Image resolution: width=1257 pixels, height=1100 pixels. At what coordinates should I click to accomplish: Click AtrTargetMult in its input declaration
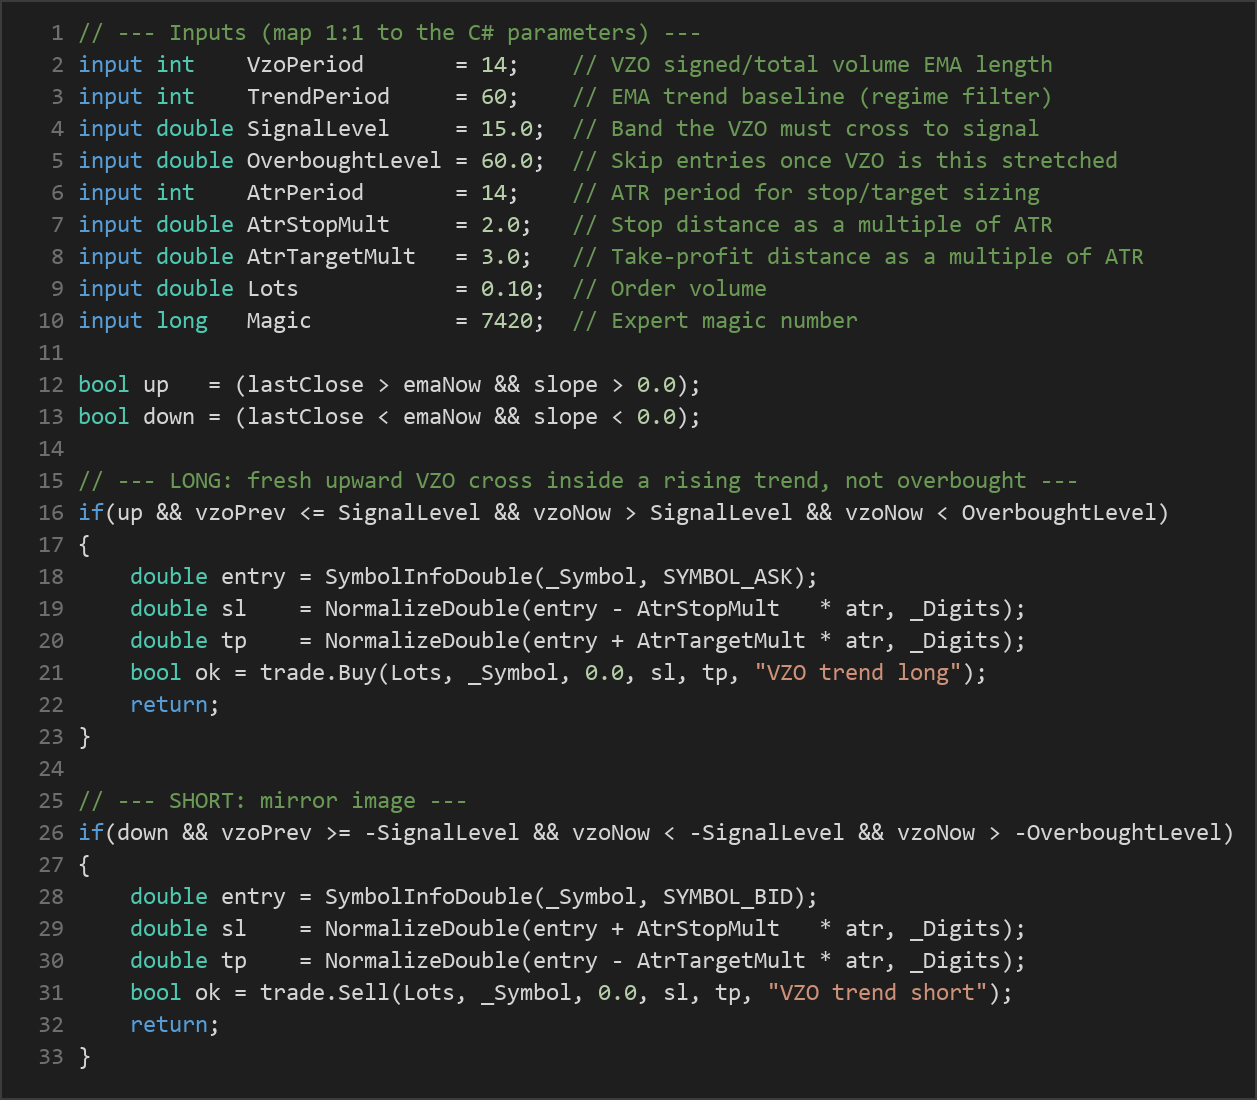coord(331,257)
